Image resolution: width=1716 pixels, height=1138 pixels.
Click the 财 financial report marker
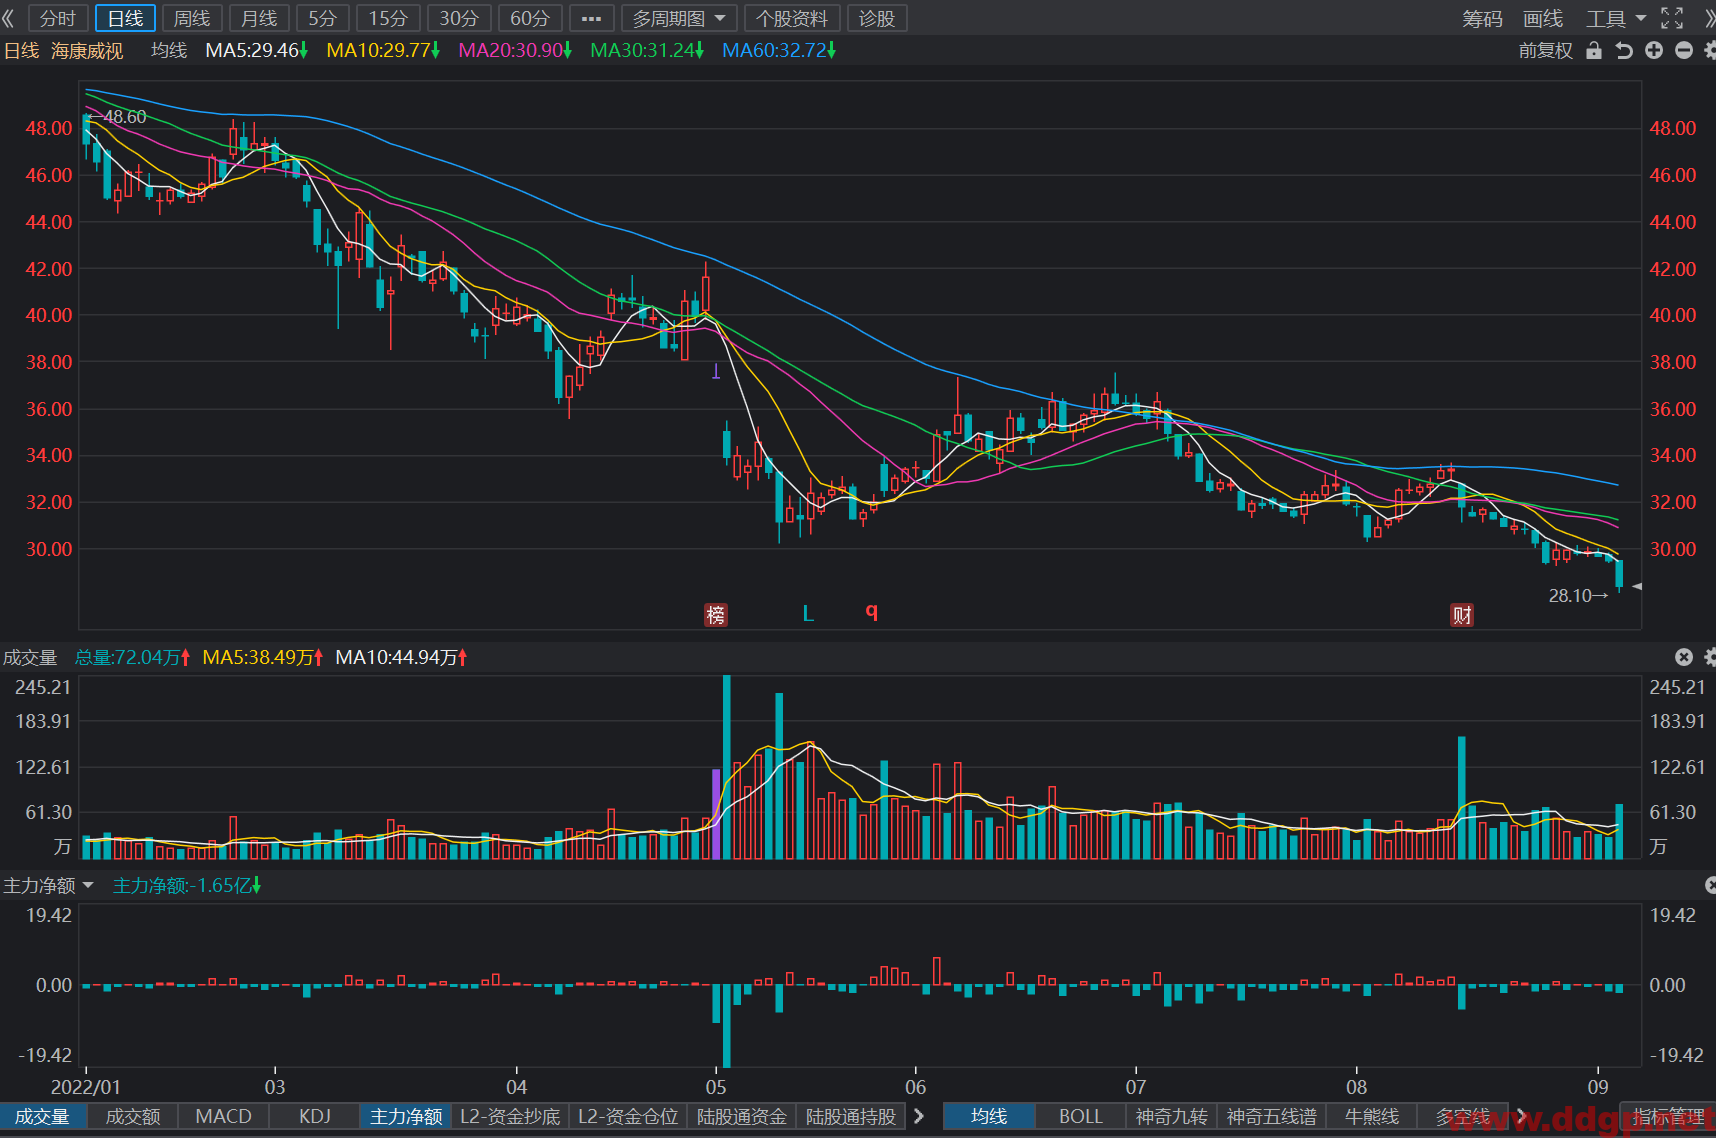tap(1462, 615)
